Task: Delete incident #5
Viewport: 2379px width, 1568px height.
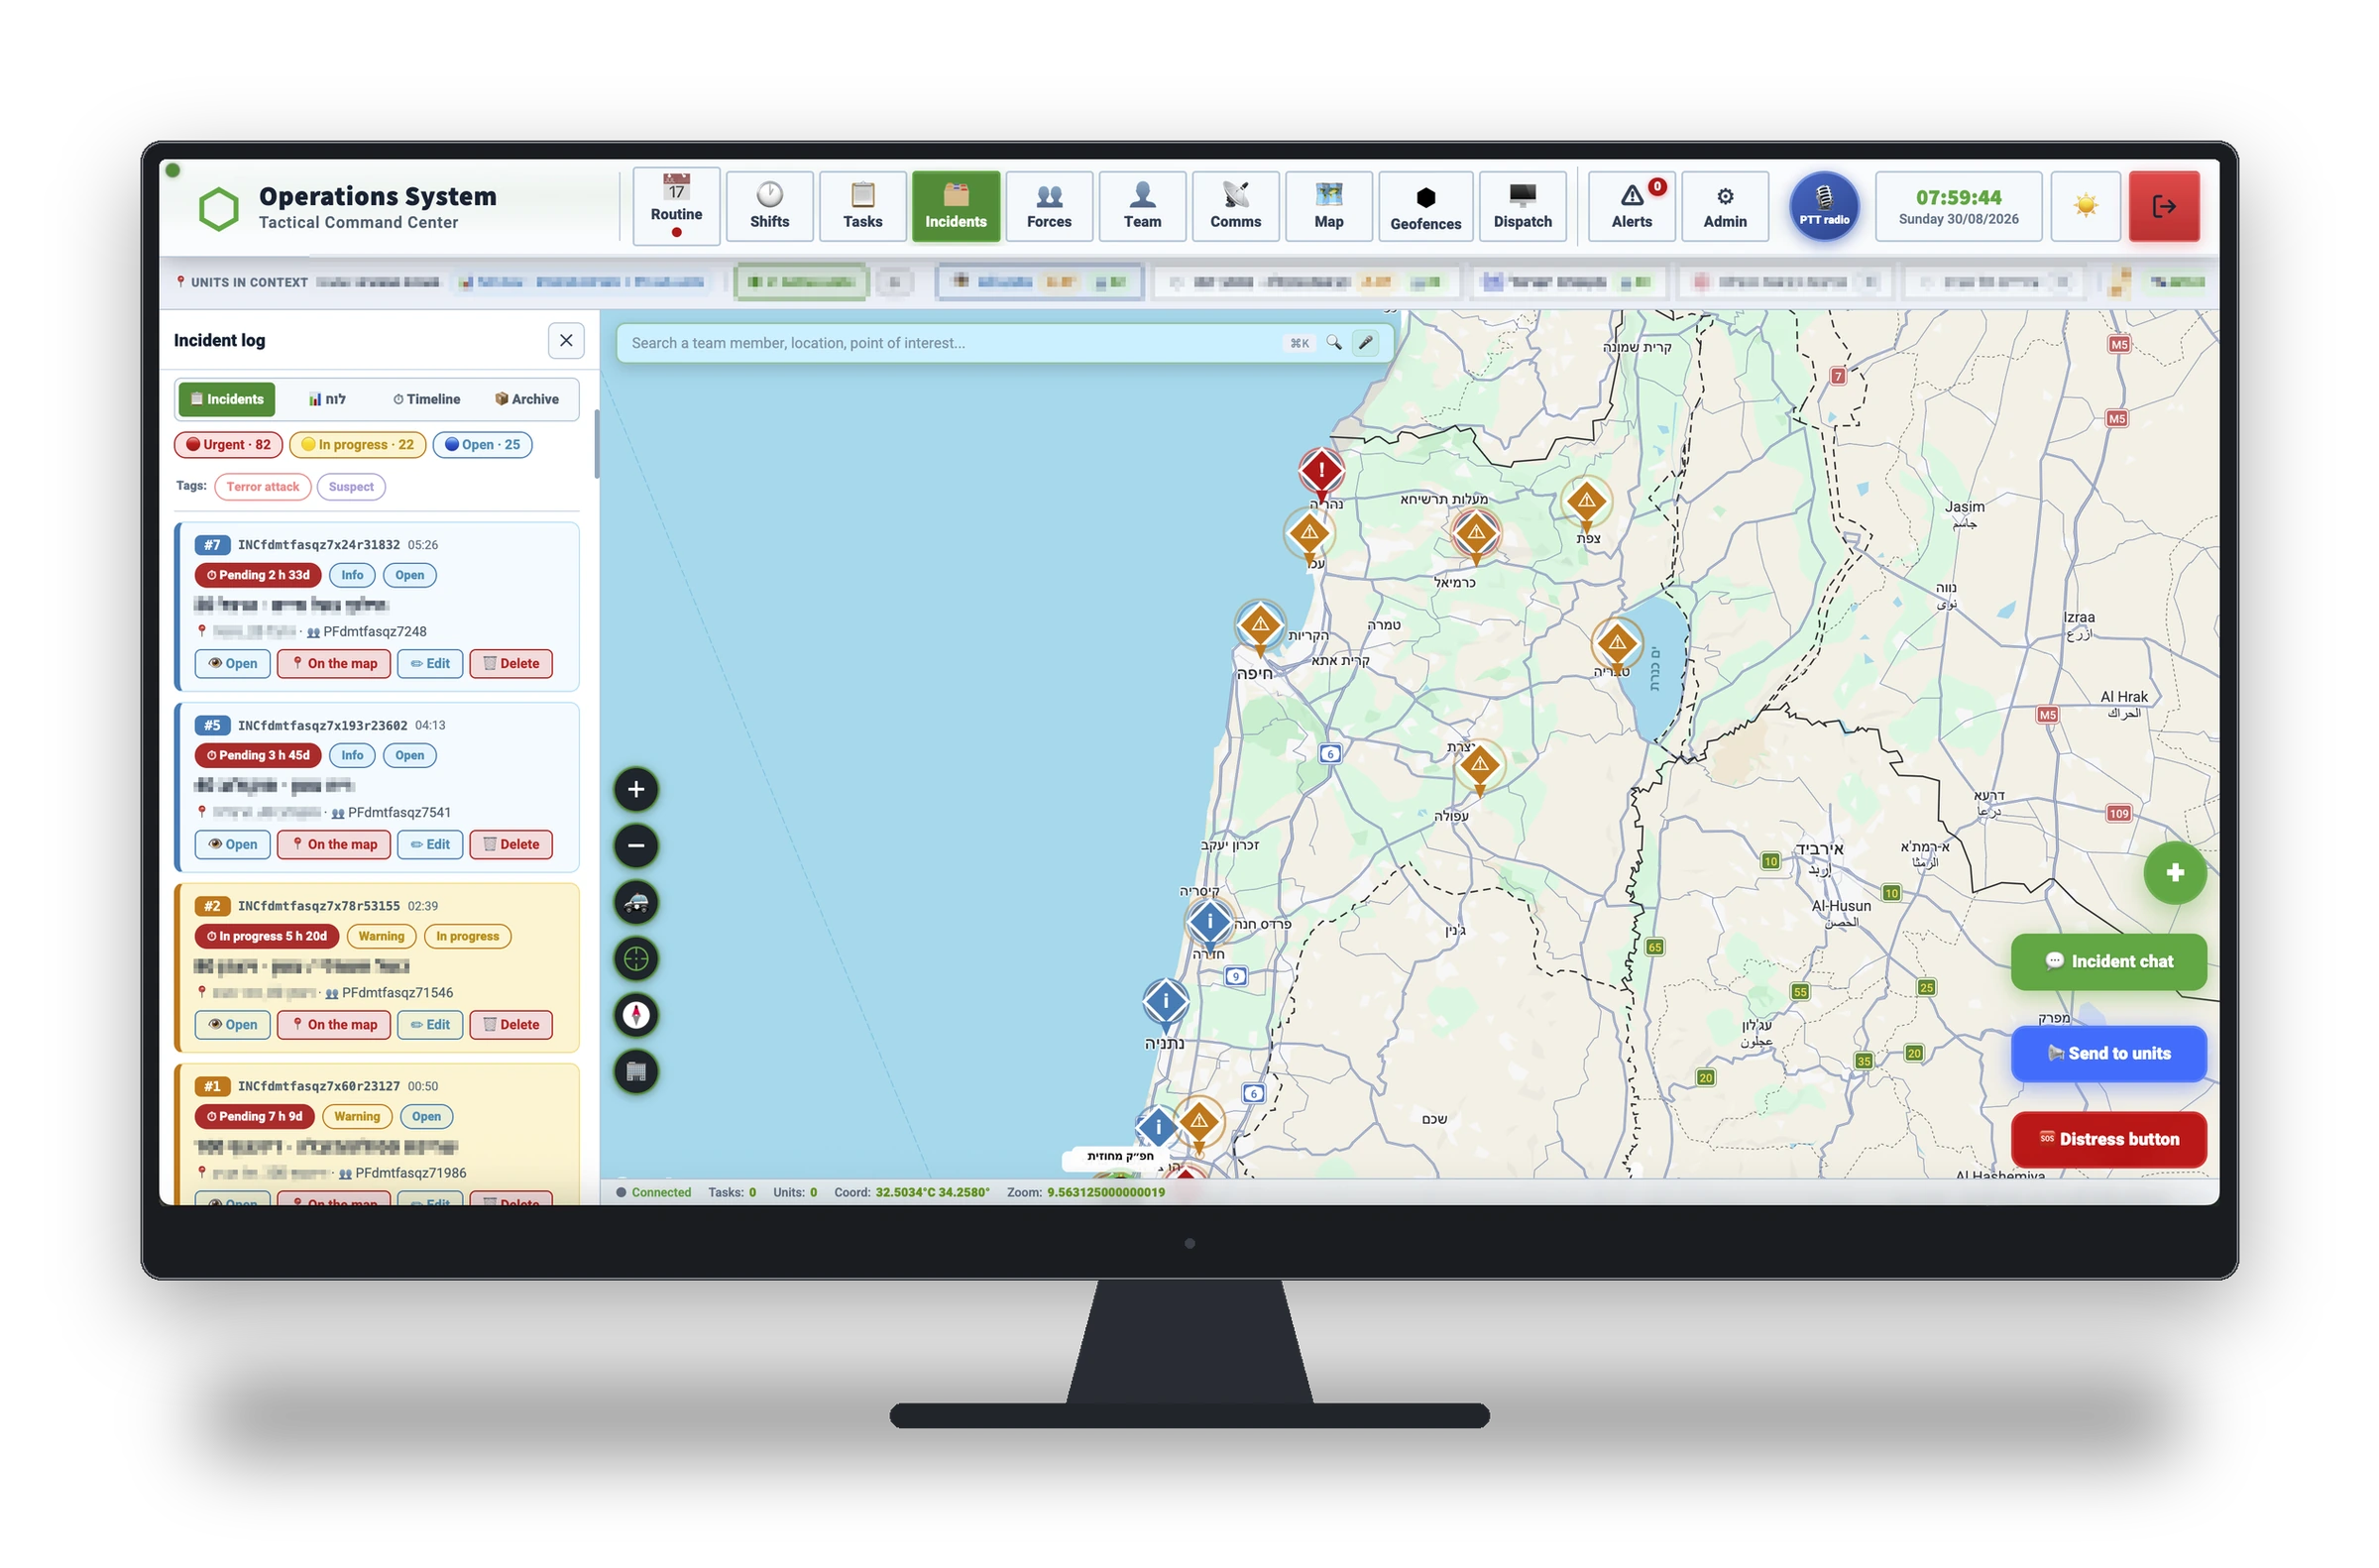Action: click(x=510, y=844)
